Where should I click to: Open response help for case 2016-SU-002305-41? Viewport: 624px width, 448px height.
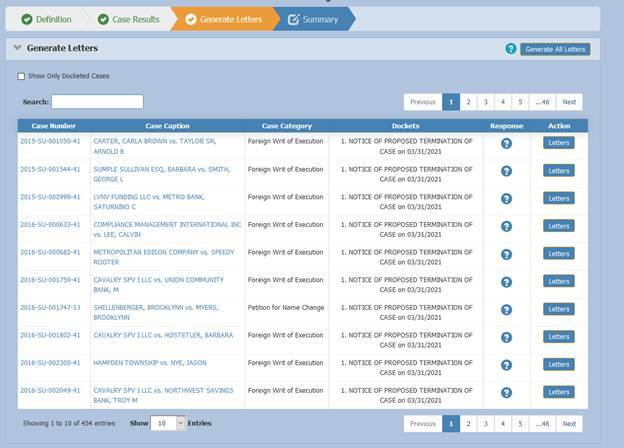506,365
